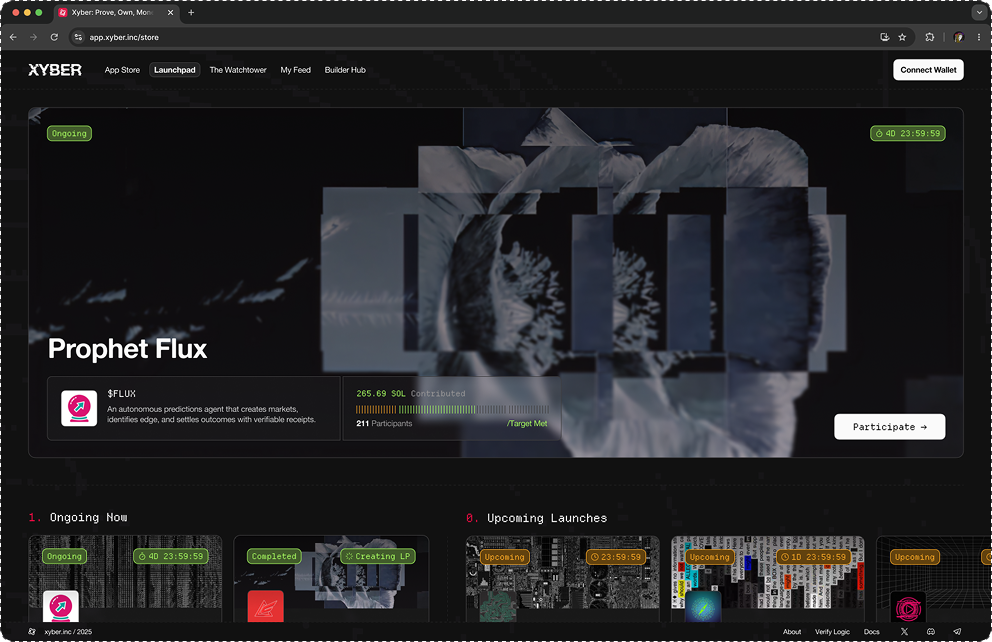Click the SOL contribution progress bar

click(452, 410)
